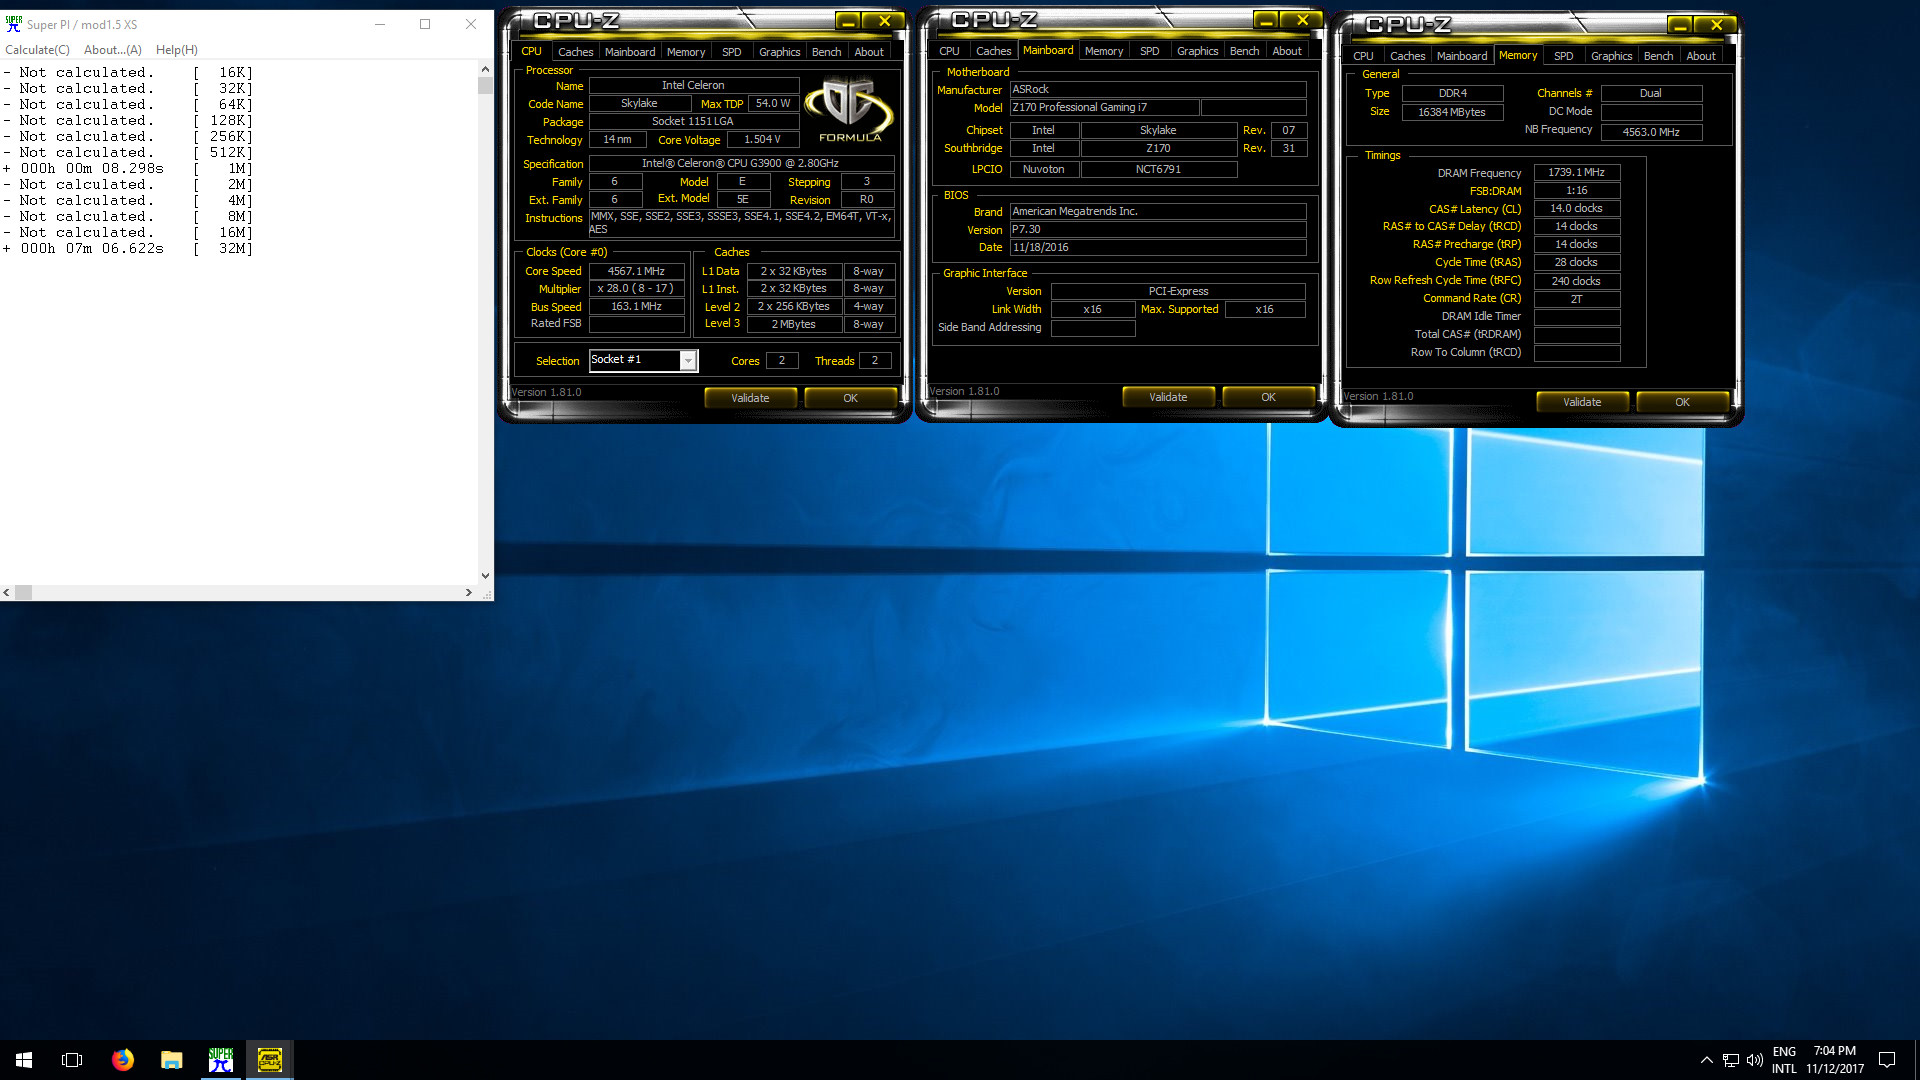1920x1080 pixels.
Task: Switch the ENG INTL input language
Action: (1784, 1060)
